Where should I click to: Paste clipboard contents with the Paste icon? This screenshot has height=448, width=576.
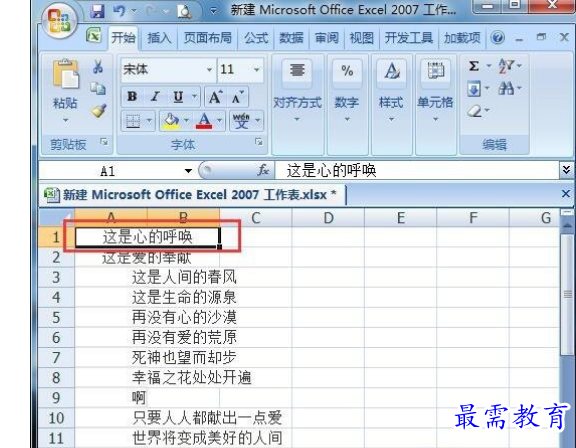[x=65, y=74]
